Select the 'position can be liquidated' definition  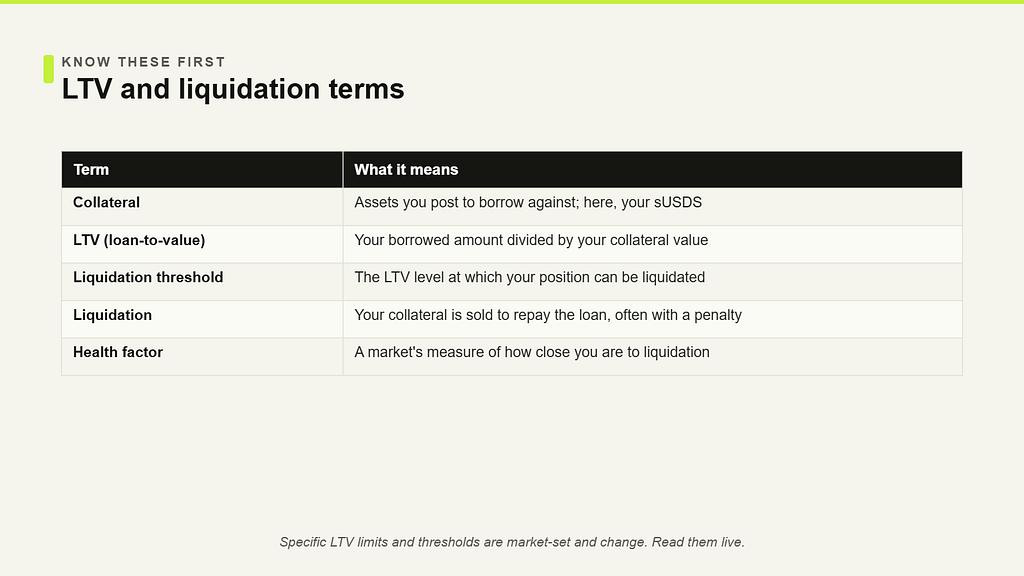(x=652, y=282)
